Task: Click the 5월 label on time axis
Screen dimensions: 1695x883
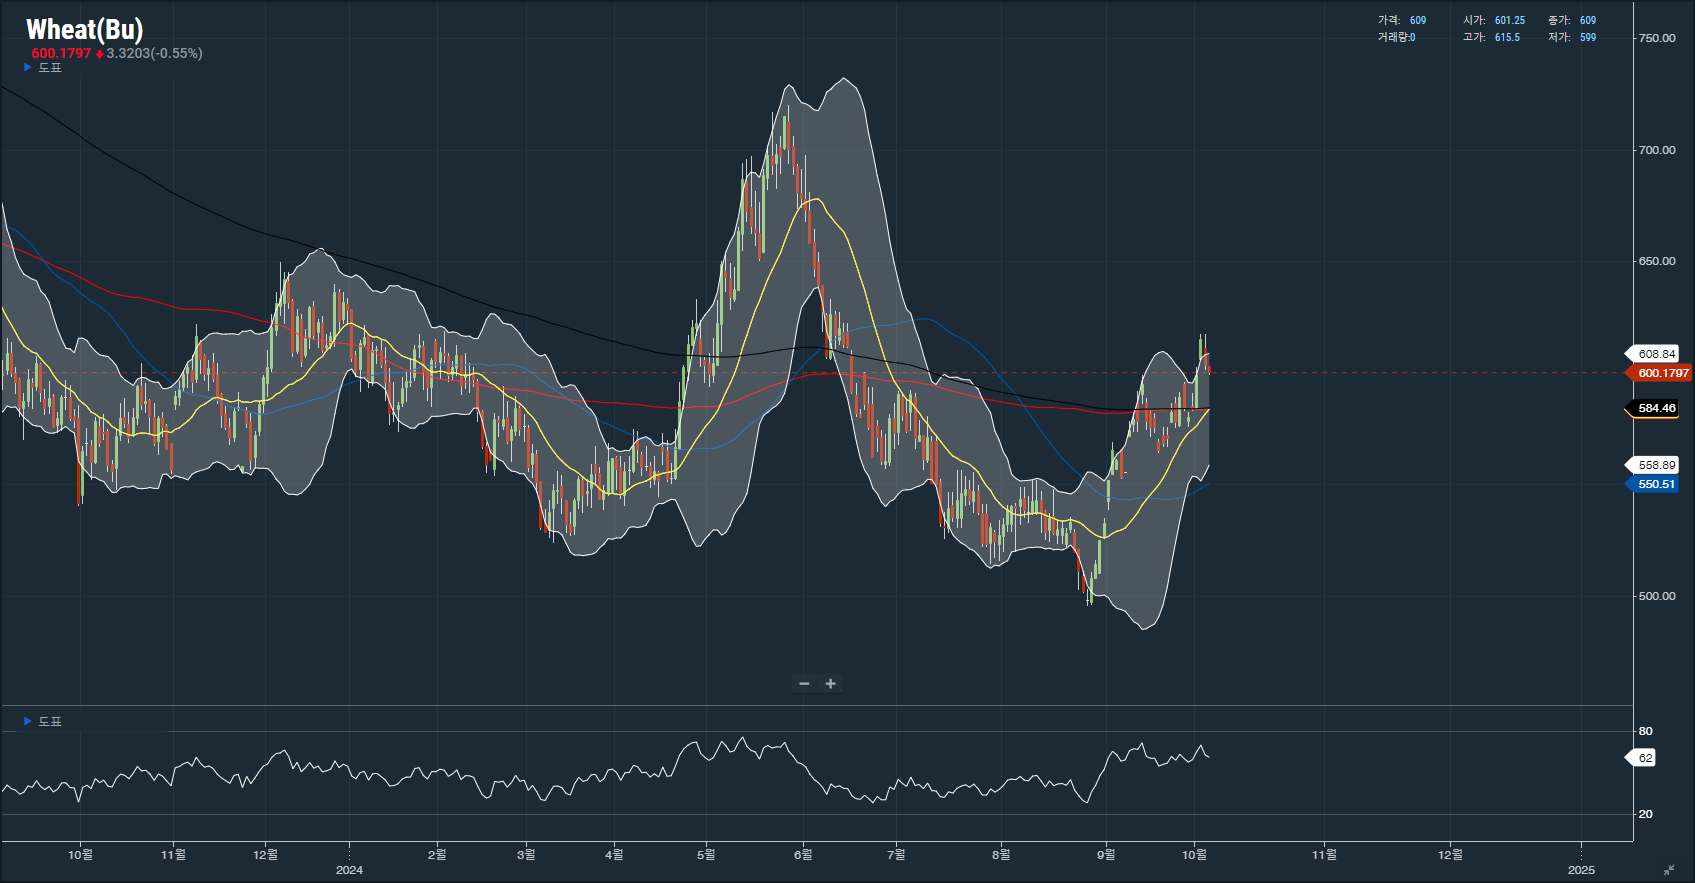Action: pyautogui.click(x=706, y=854)
